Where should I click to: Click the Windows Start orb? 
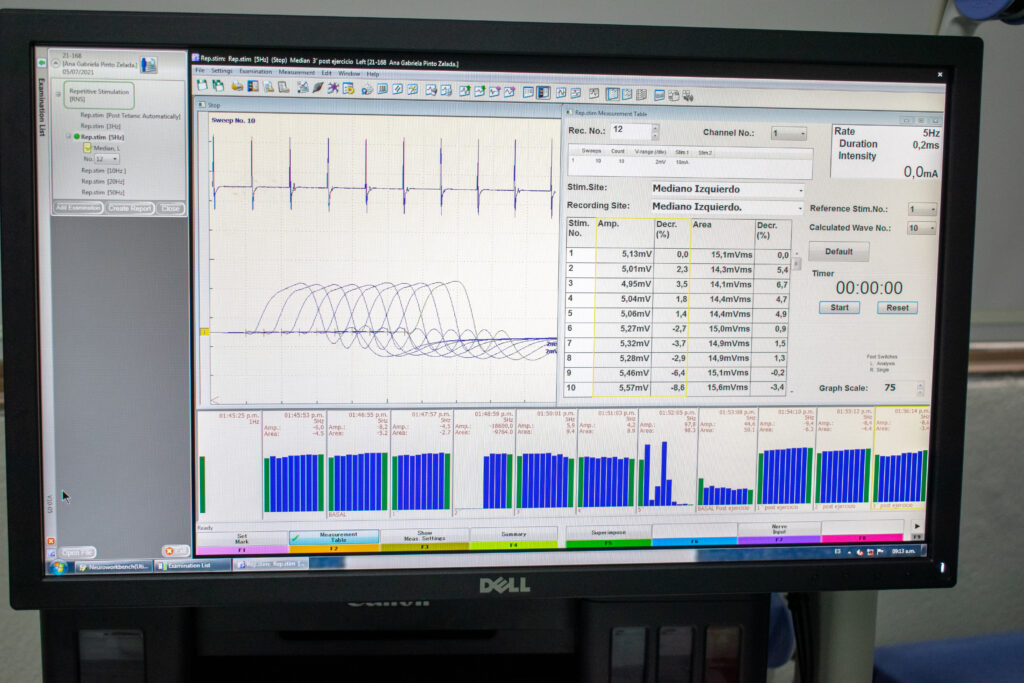57,567
